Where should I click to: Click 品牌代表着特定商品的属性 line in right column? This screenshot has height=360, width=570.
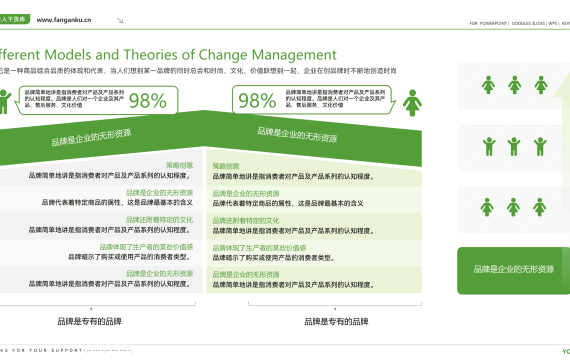[x=288, y=203]
